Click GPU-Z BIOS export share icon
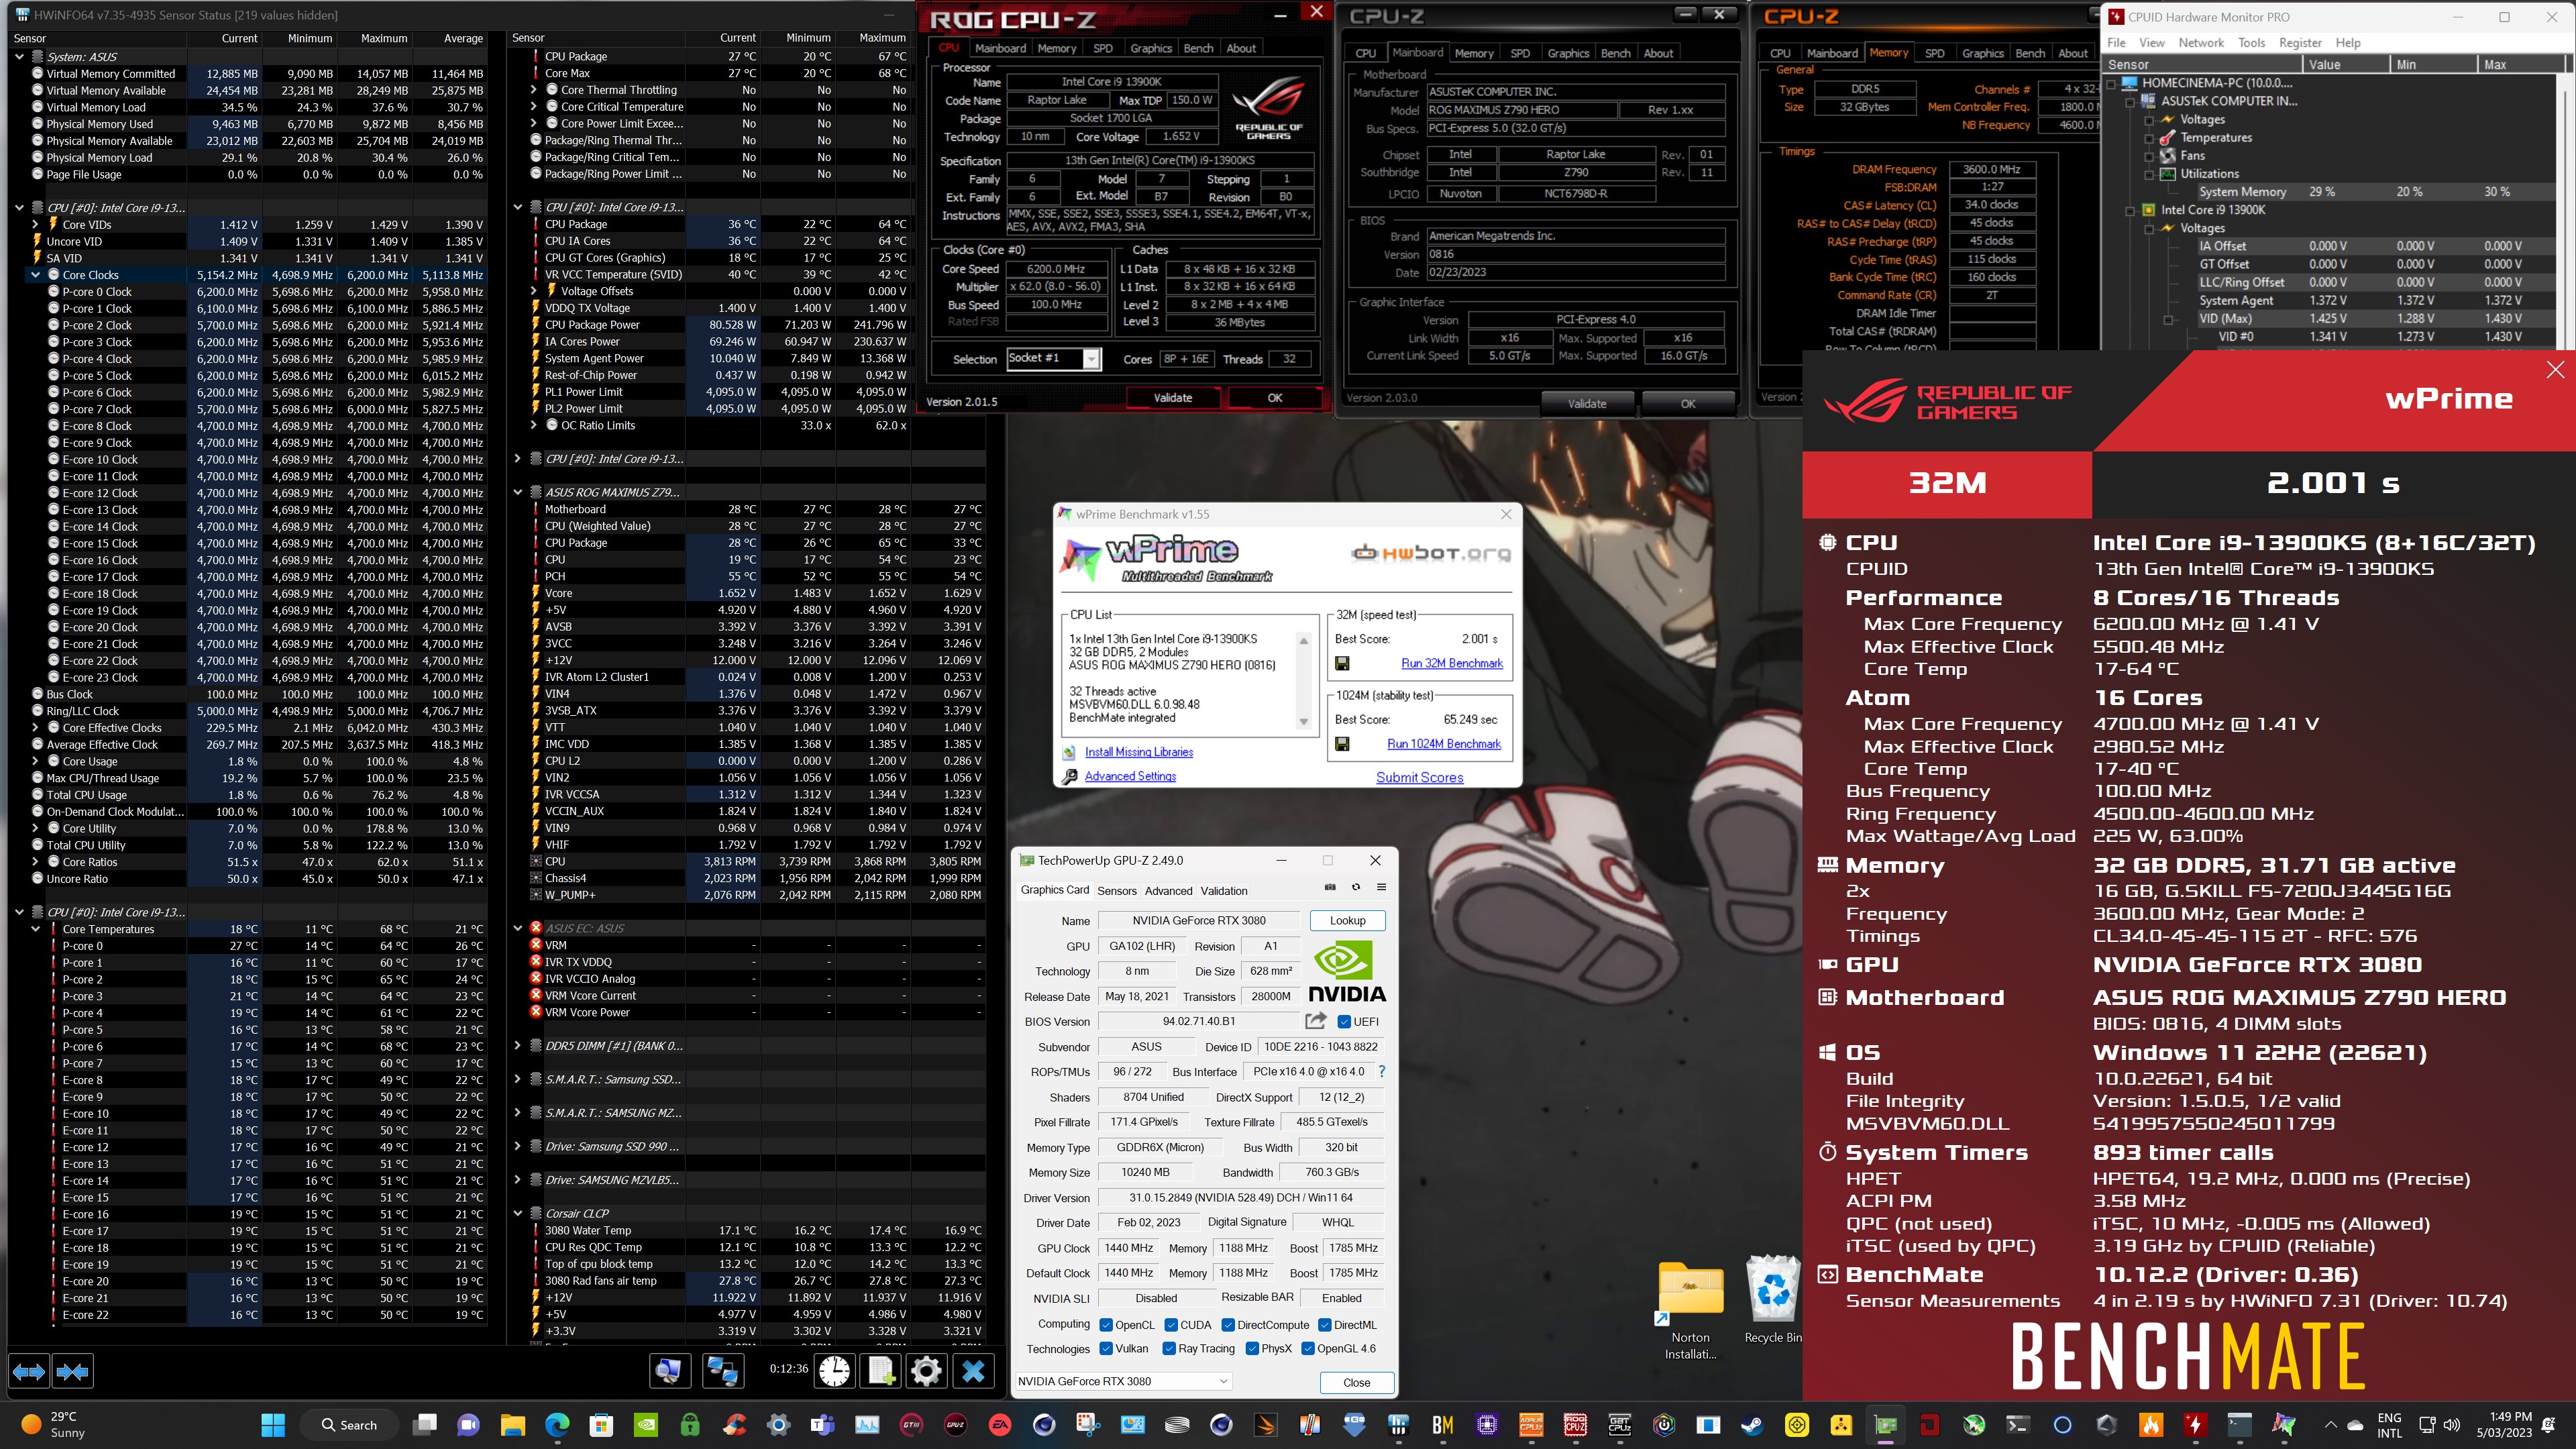This screenshot has height=1449, width=2576. coord(1316,1020)
